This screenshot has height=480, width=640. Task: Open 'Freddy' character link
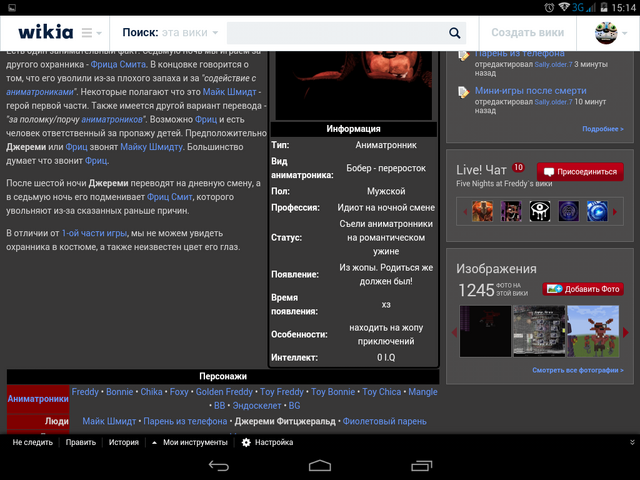click(85, 392)
